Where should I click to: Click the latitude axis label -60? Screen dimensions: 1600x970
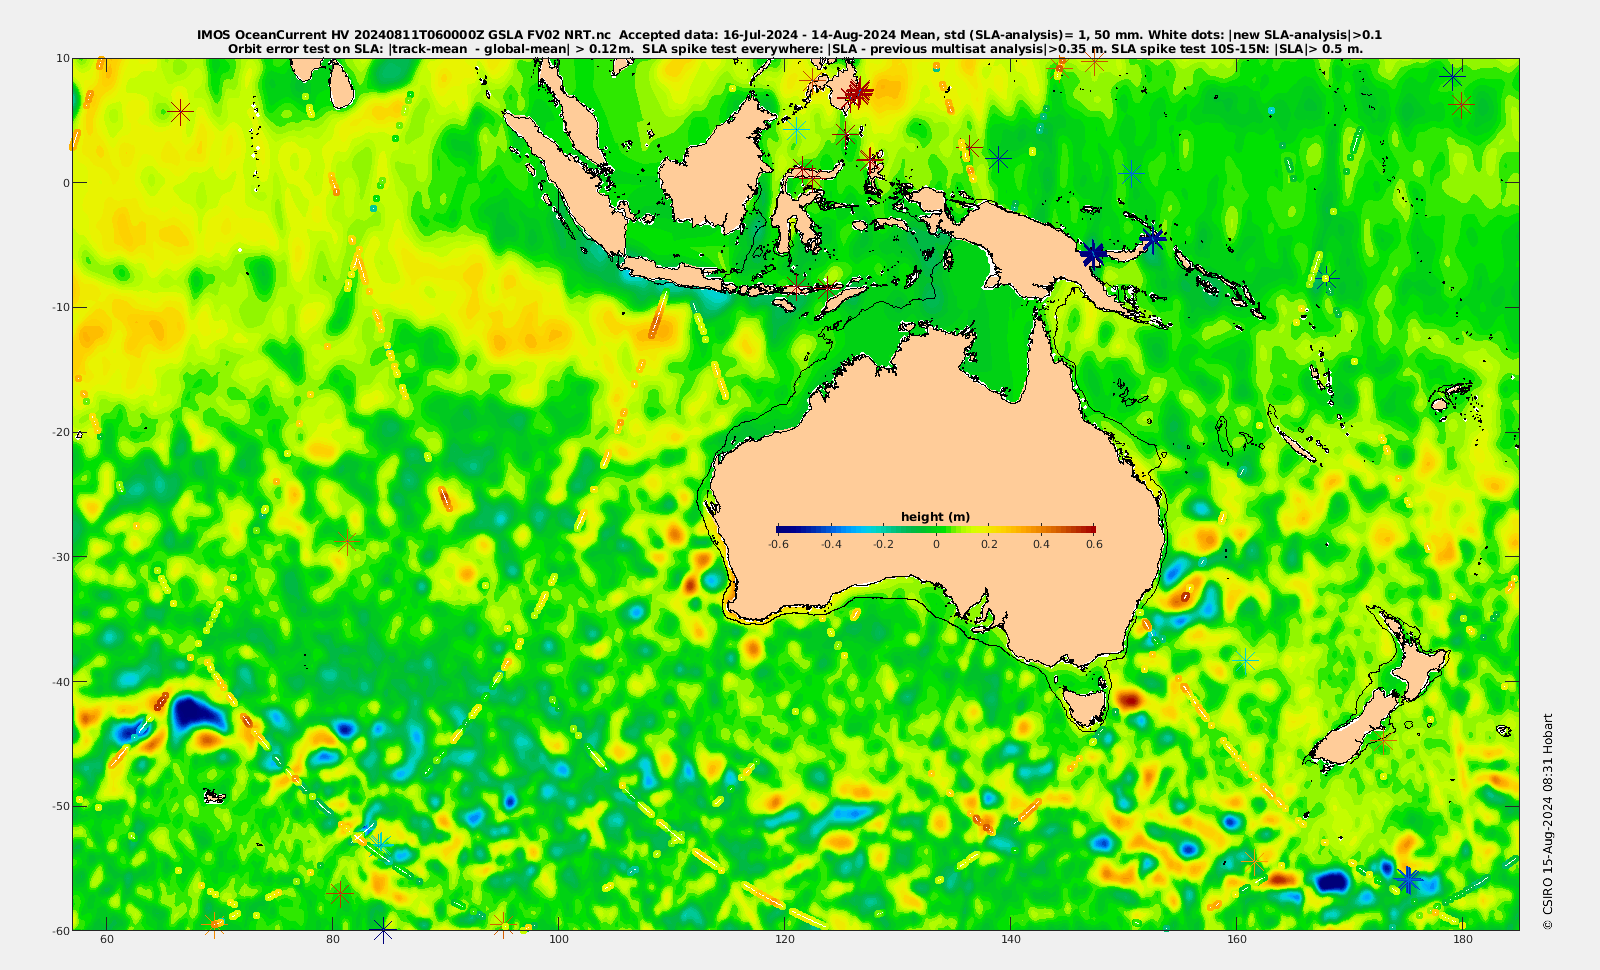tap(61, 930)
